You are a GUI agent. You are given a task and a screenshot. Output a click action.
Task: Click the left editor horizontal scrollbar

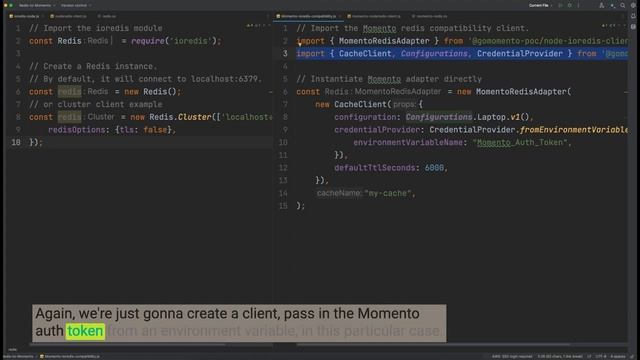pyautogui.click(x=127, y=344)
